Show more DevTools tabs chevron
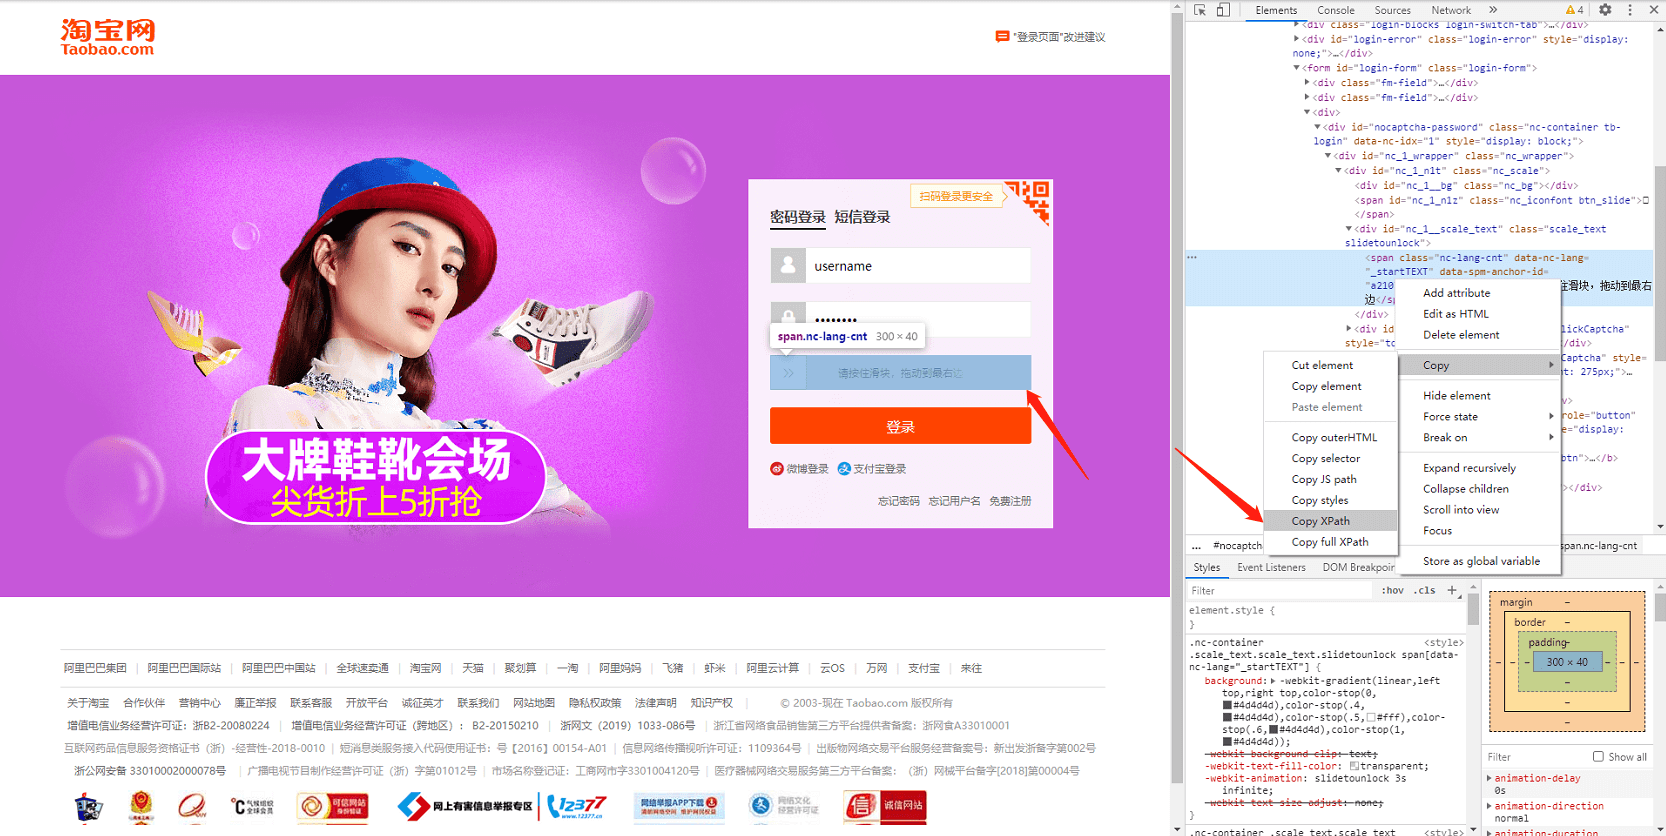Image resolution: width=1666 pixels, height=836 pixels. pyautogui.click(x=1494, y=10)
